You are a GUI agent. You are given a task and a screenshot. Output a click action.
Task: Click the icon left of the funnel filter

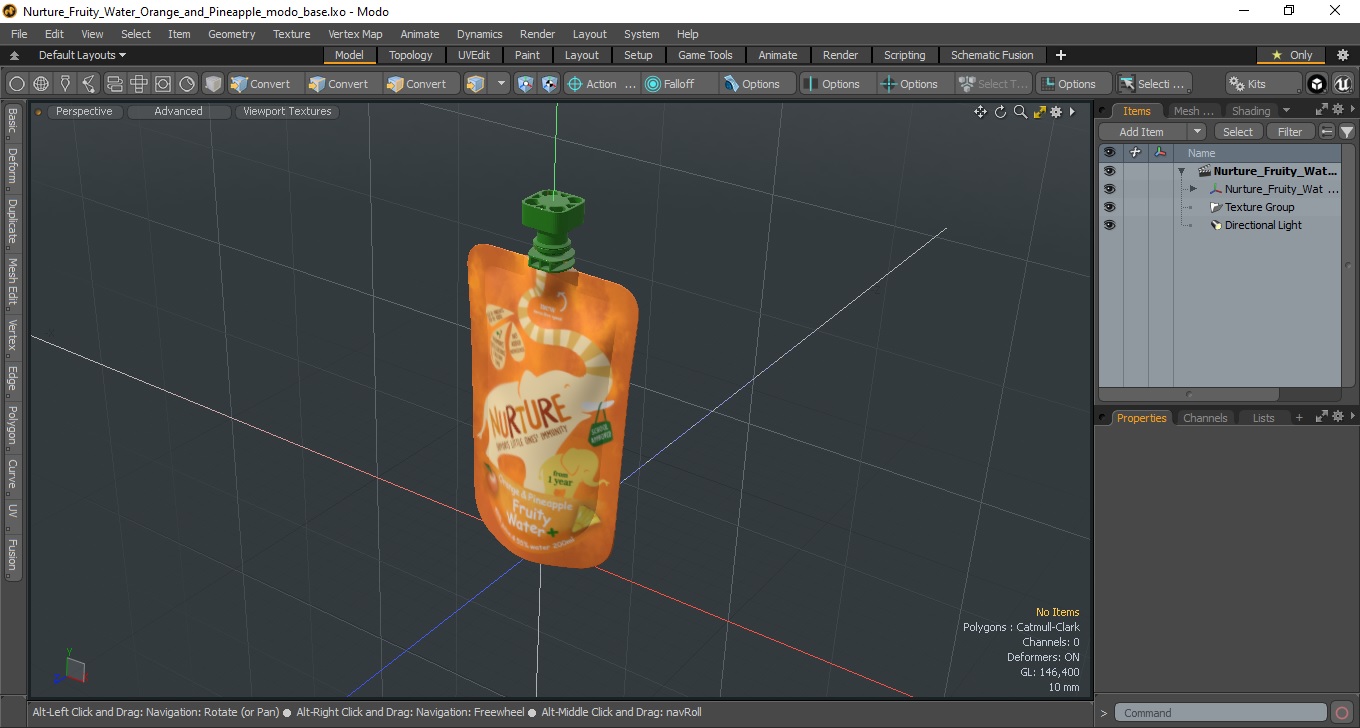[1327, 132]
